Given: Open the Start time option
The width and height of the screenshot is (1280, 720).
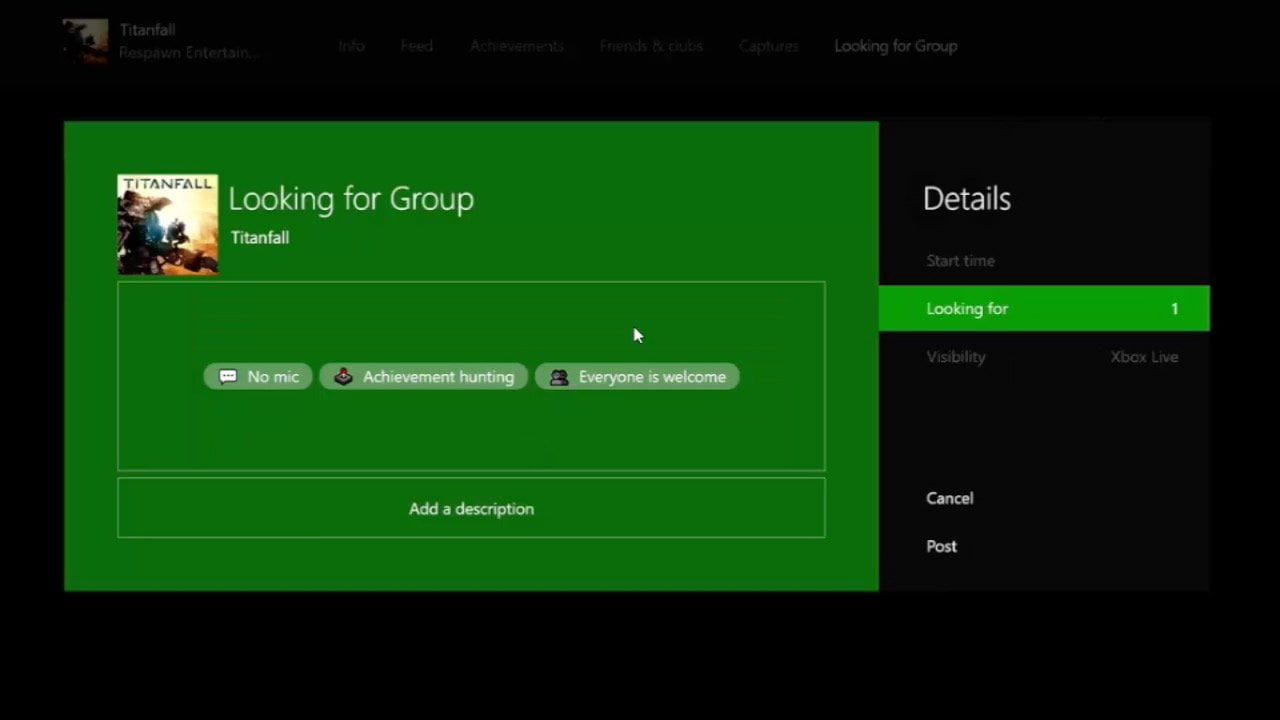Looking at the screenshot, I should tap(1044, 261).
